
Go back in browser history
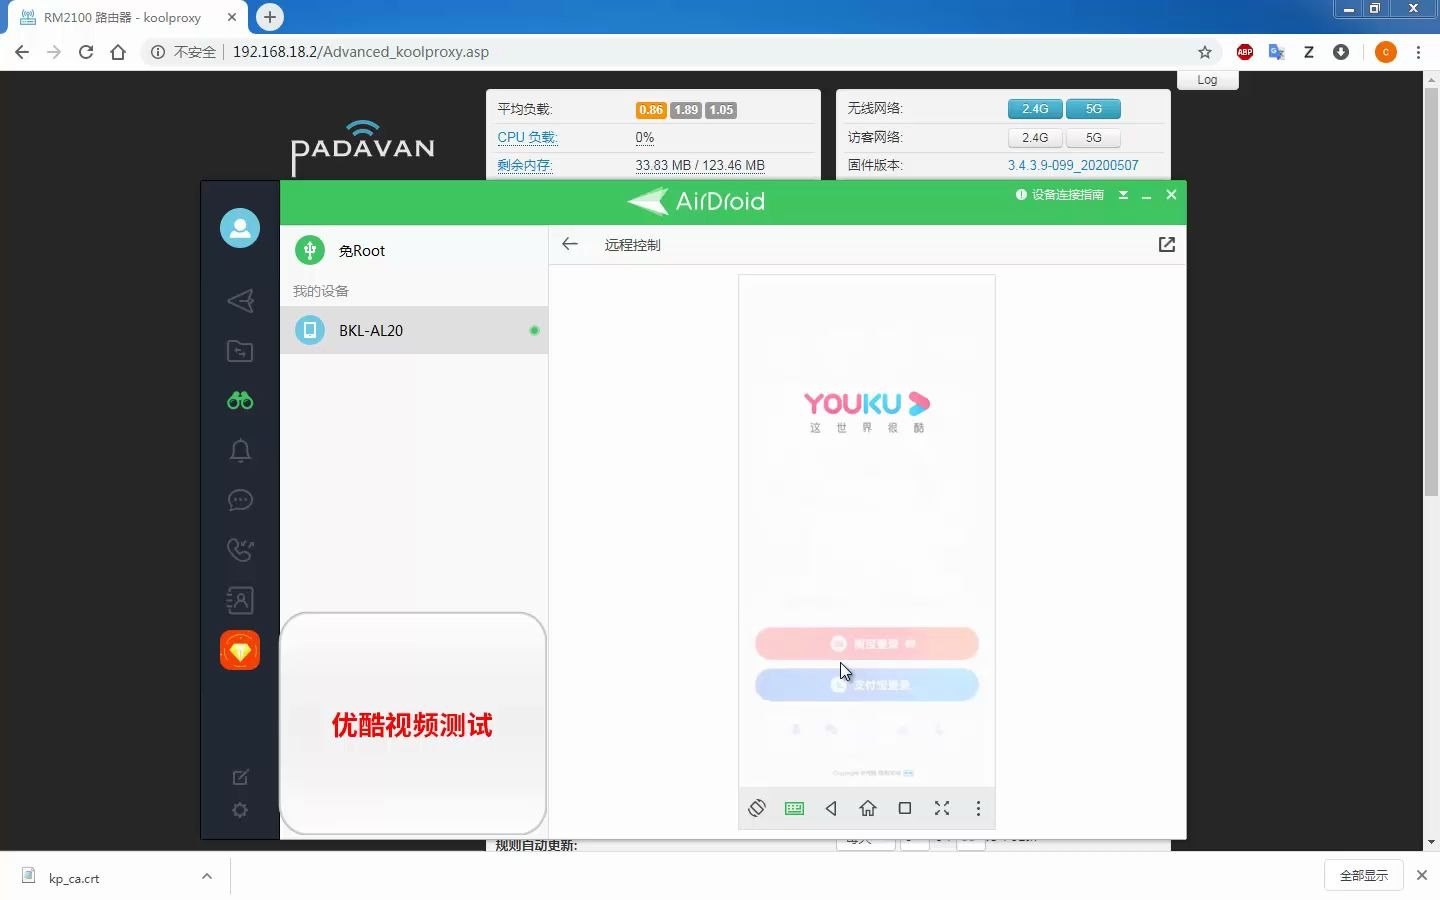pyautogui.click(x=22, y=52)
